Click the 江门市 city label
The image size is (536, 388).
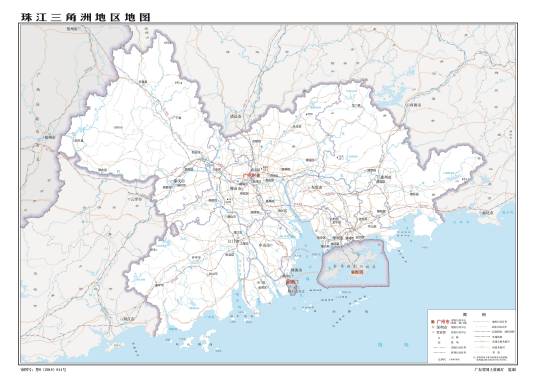[x=234, y=241]
